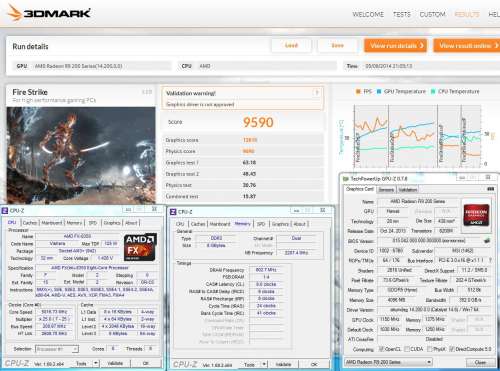Click the Fire Strike heading text
Viewport: 500px width, 371px height.
30,92
